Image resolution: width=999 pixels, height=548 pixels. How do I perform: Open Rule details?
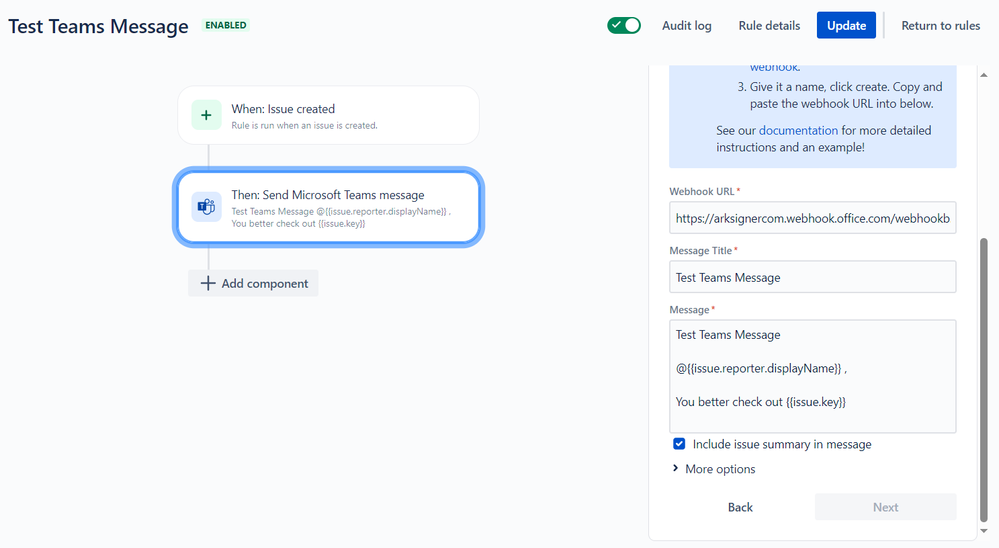point(769,25)
